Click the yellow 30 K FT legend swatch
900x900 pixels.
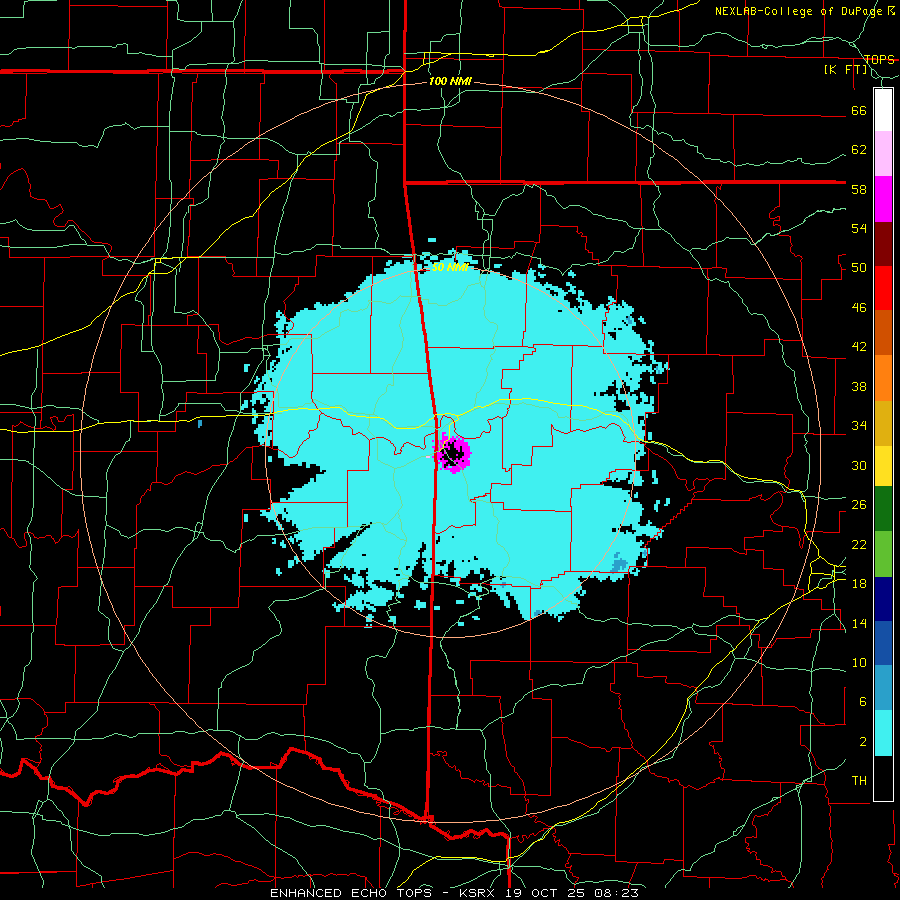tap(883, 466)
